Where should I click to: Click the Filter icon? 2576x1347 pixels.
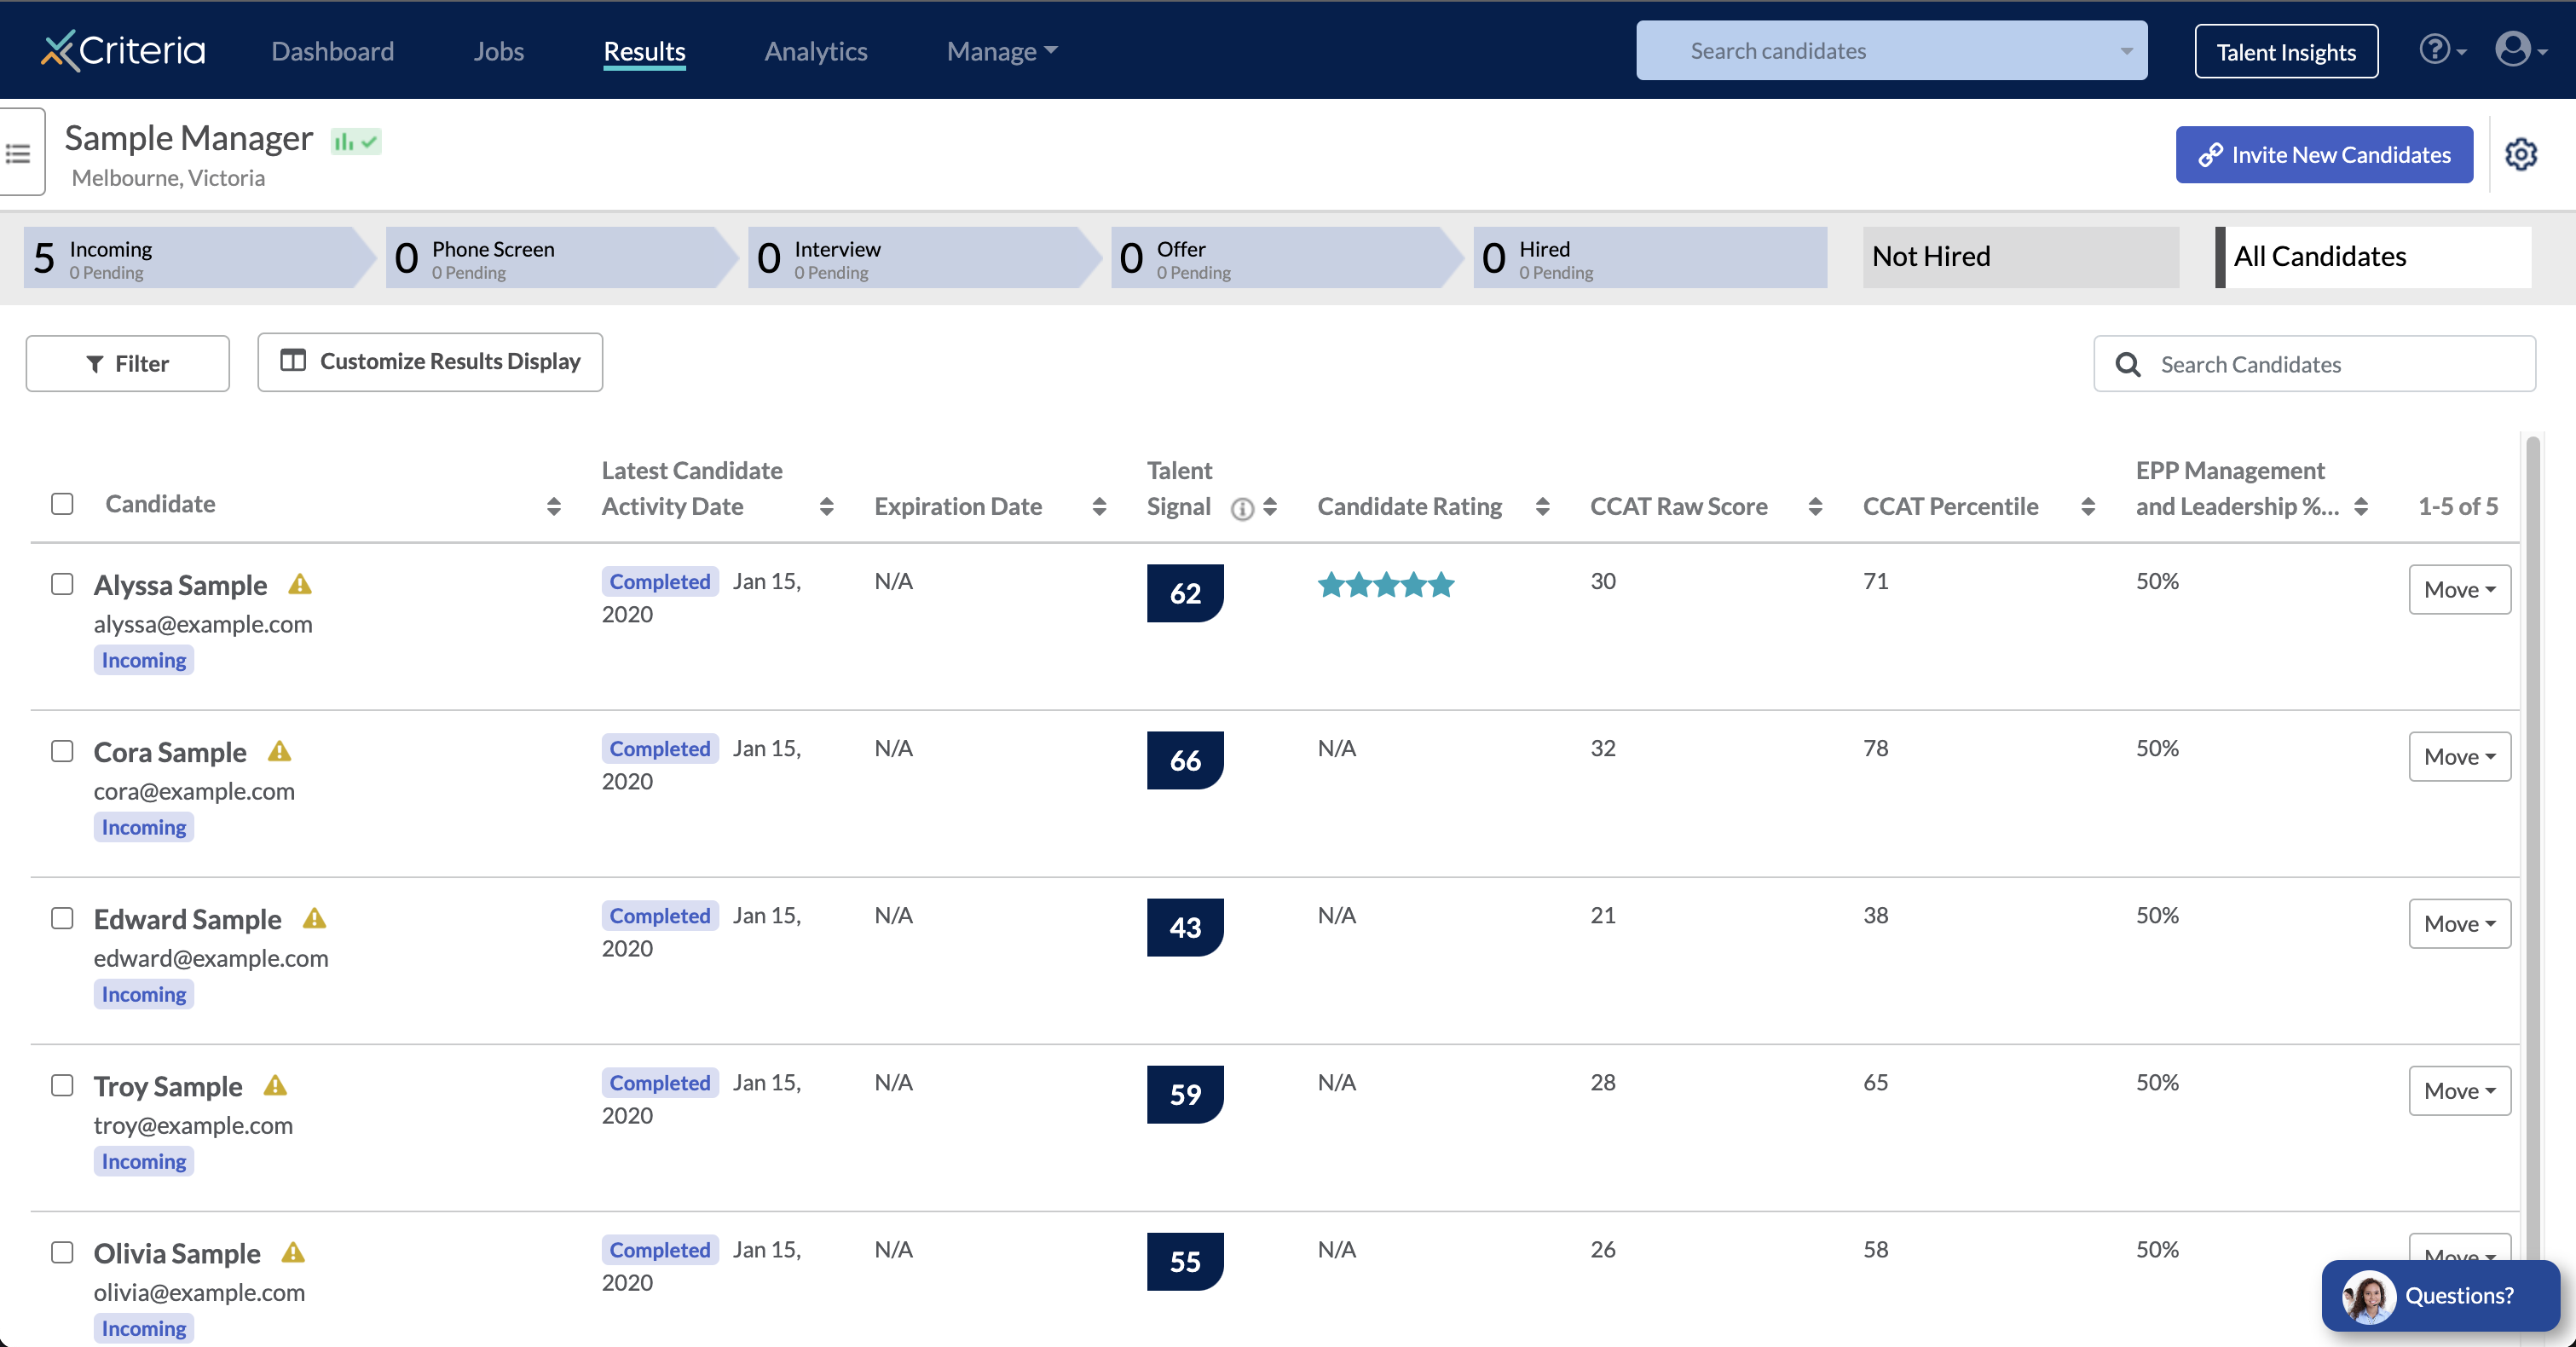tap(94, 362)
